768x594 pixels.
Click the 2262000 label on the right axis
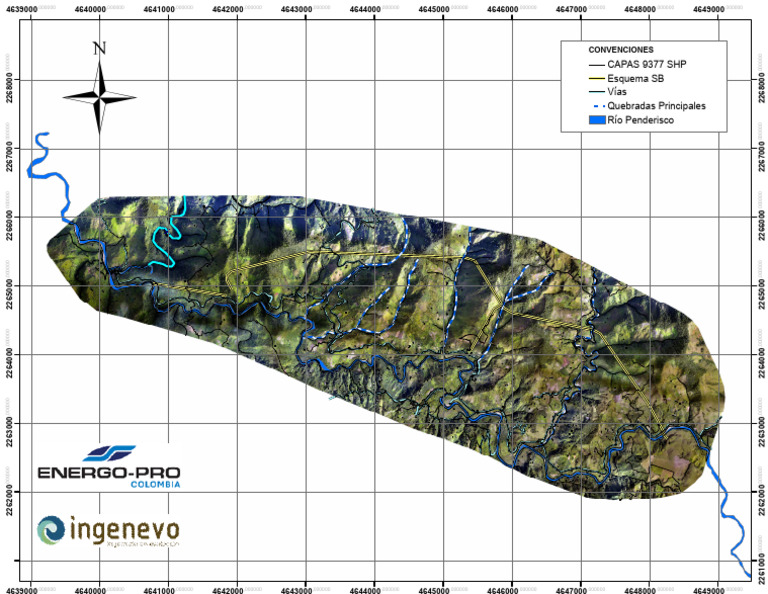pyautogui.click(x=761, y=500)
